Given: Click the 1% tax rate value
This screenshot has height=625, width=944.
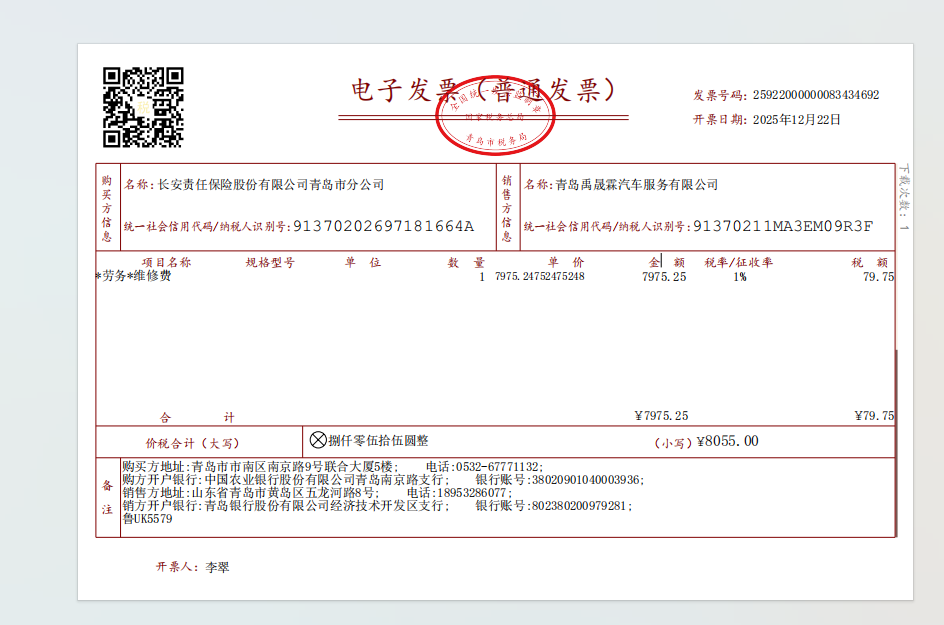Looking at the screenshot, I should [x=739, y=277].
